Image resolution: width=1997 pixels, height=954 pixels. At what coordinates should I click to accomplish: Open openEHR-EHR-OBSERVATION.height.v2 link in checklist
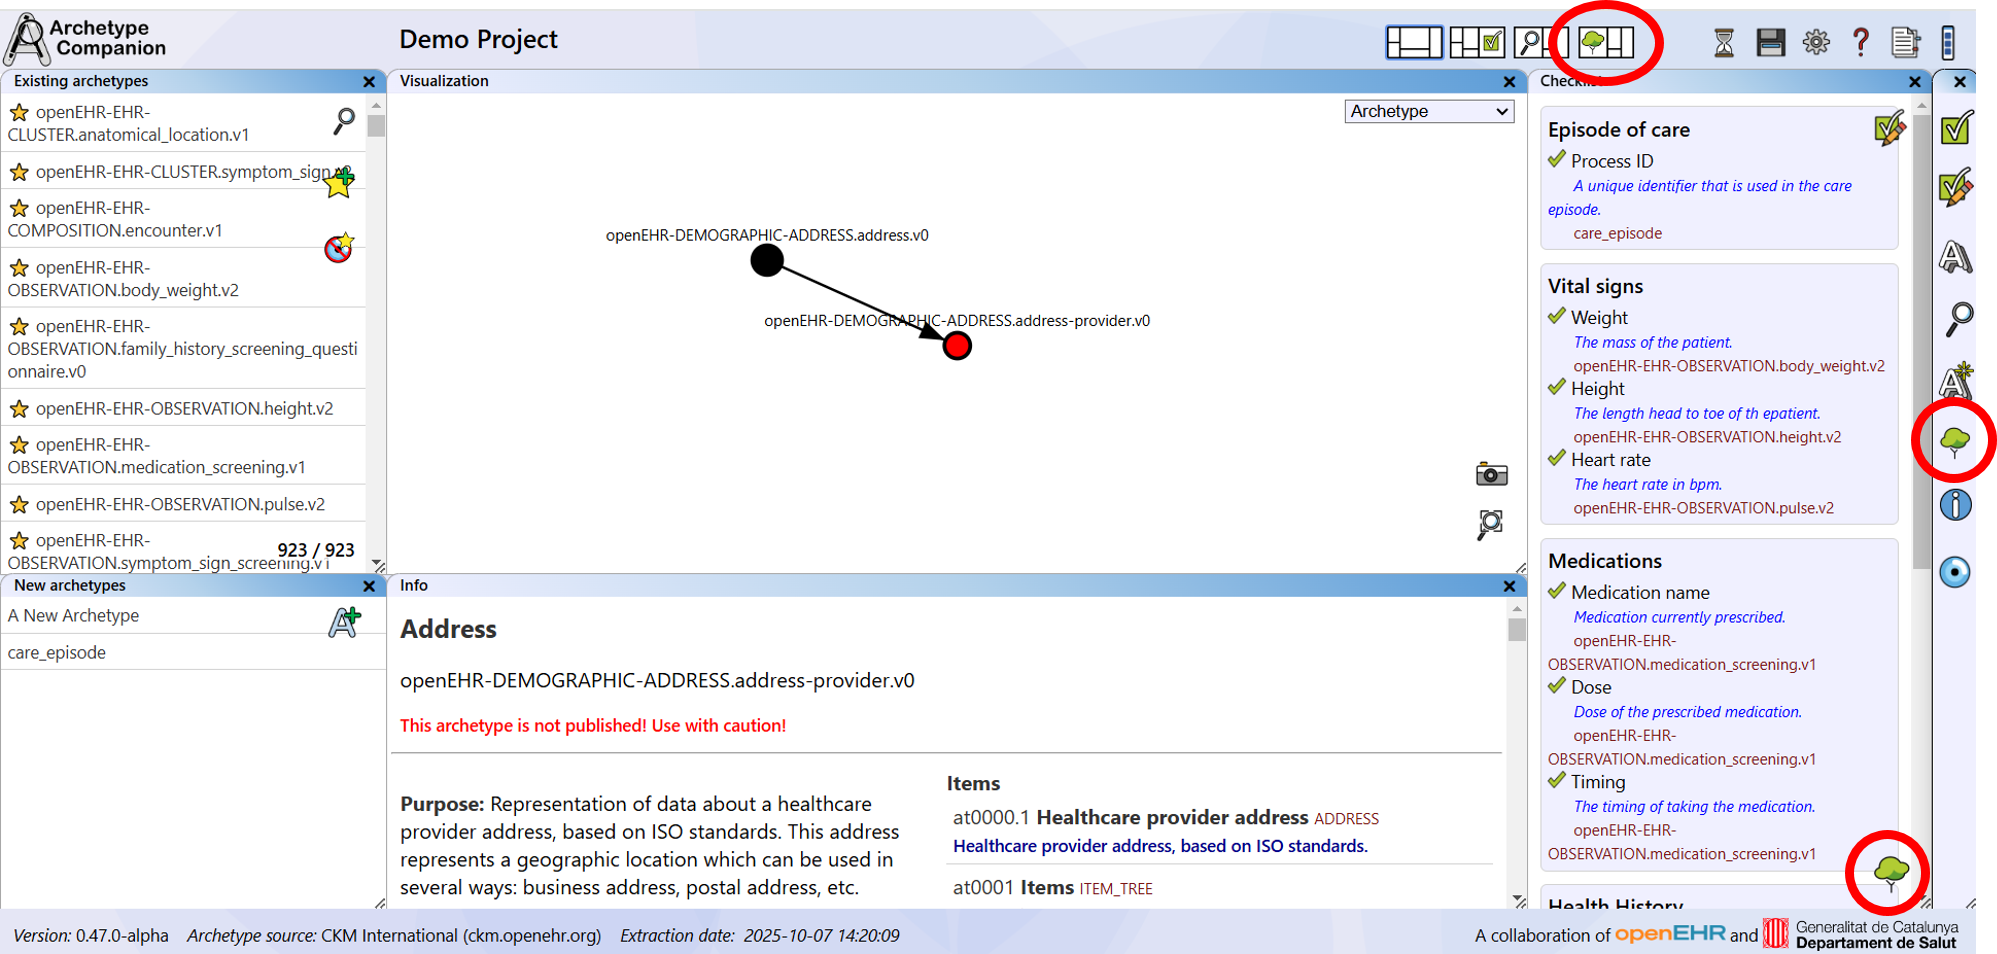coord(1707,437)
